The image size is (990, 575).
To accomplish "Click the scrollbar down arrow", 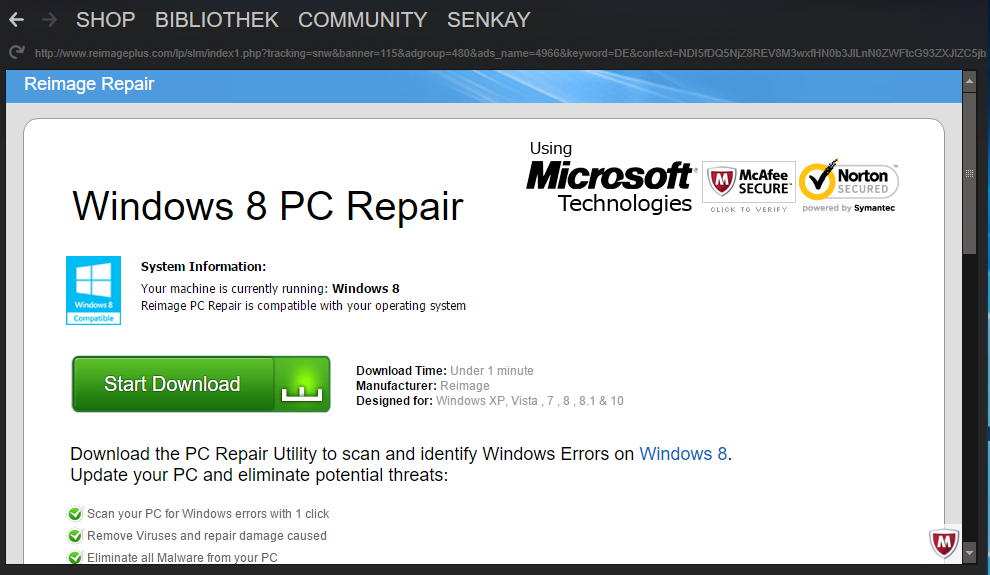I will coord(970,554).
